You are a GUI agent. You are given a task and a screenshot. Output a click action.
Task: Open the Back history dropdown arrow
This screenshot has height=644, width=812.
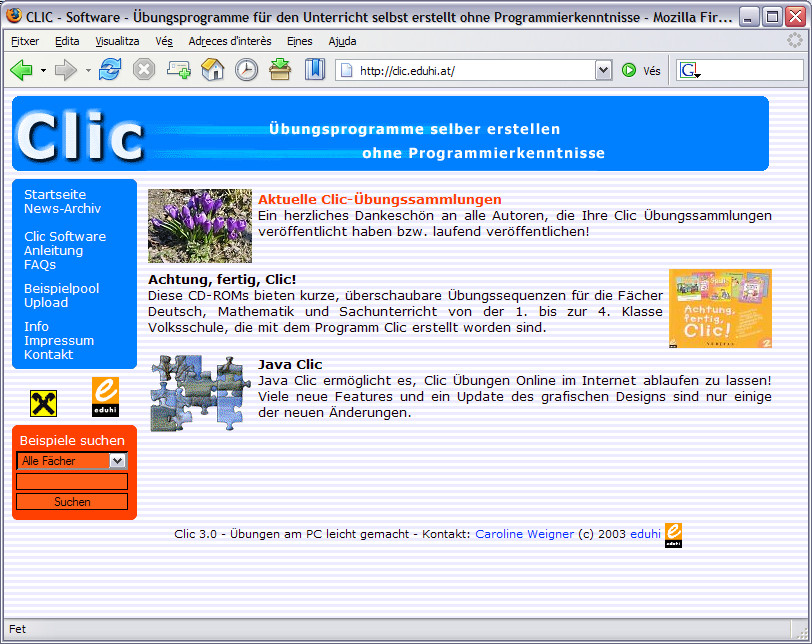point(44,70)
